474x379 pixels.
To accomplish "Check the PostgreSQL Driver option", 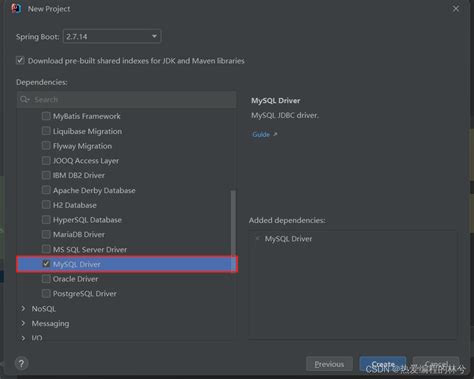I will click(x=46, y=293).
